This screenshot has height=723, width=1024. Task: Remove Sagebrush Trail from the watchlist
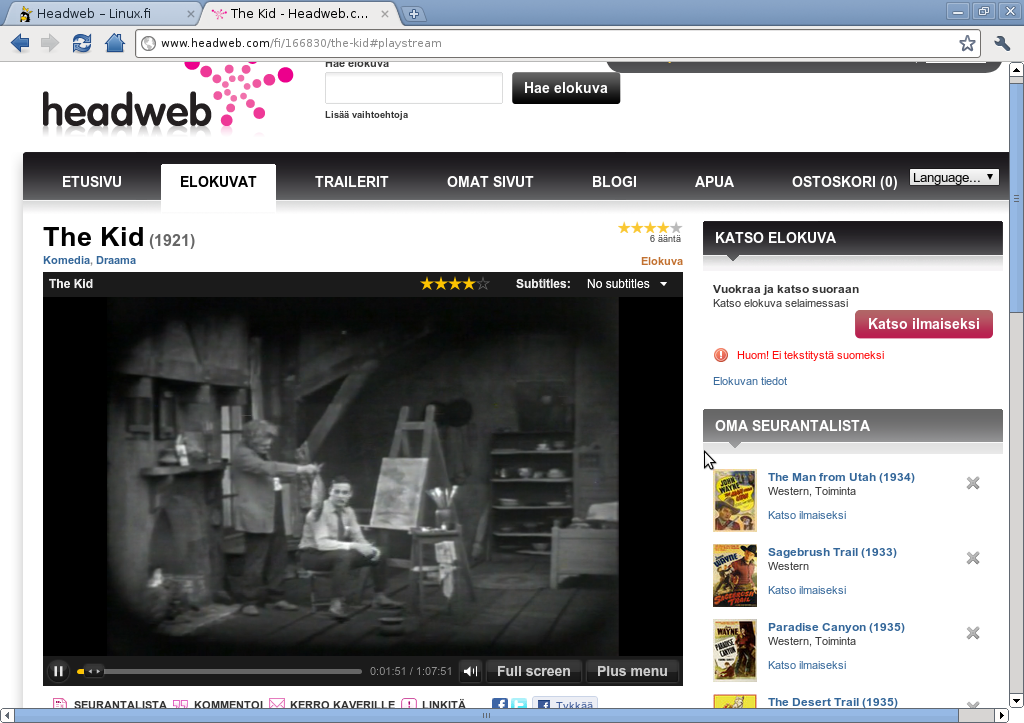point(972,558)
